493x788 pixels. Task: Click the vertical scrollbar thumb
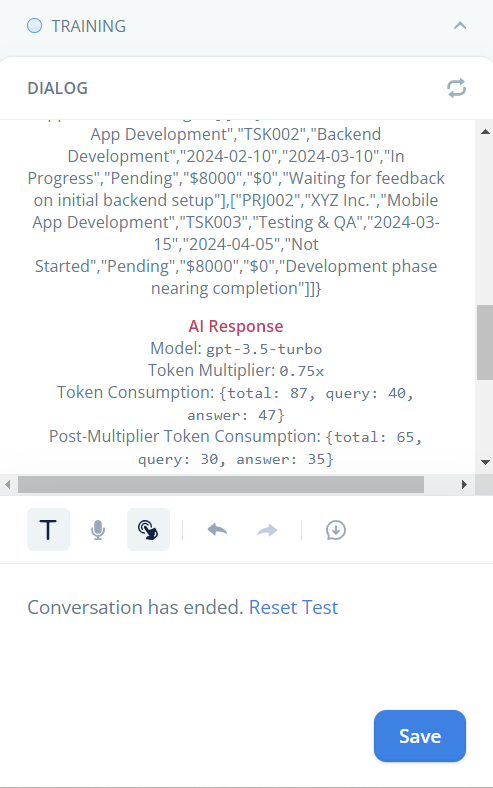point(485,342)
